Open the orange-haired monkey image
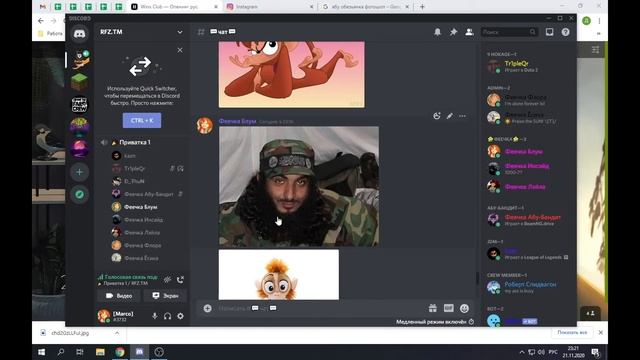Viewport: 640px width, 360px height. click(x=279, y=275)
